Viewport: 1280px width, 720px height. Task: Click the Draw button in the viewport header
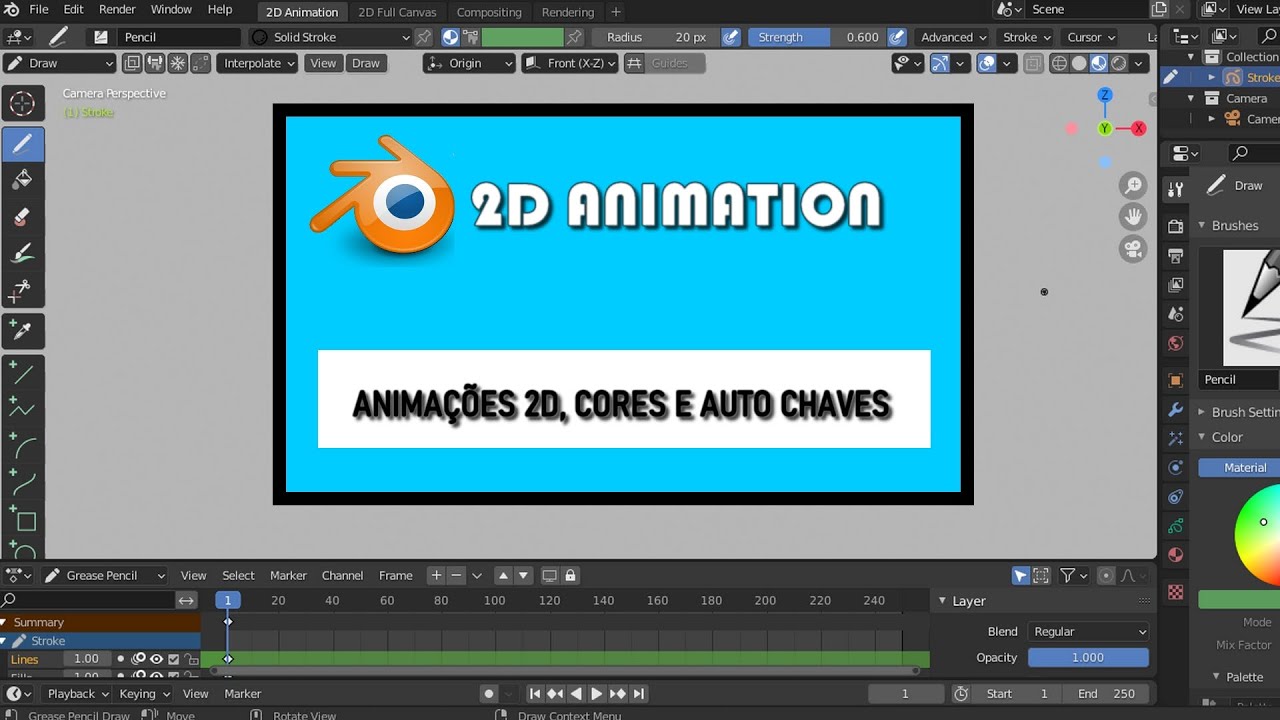(366, 63)
